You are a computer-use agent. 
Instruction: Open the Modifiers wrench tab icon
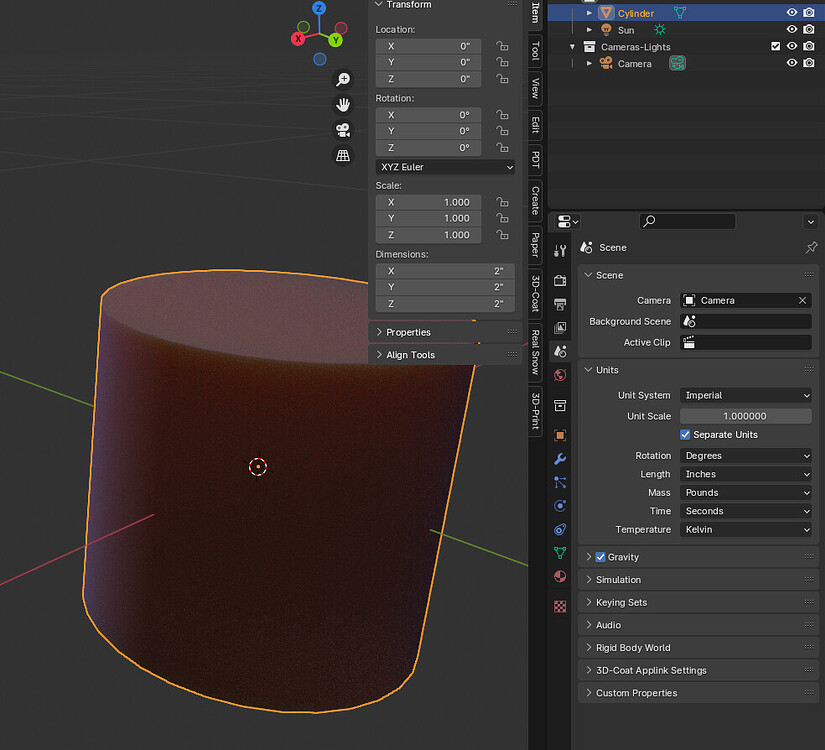(560, 459)
